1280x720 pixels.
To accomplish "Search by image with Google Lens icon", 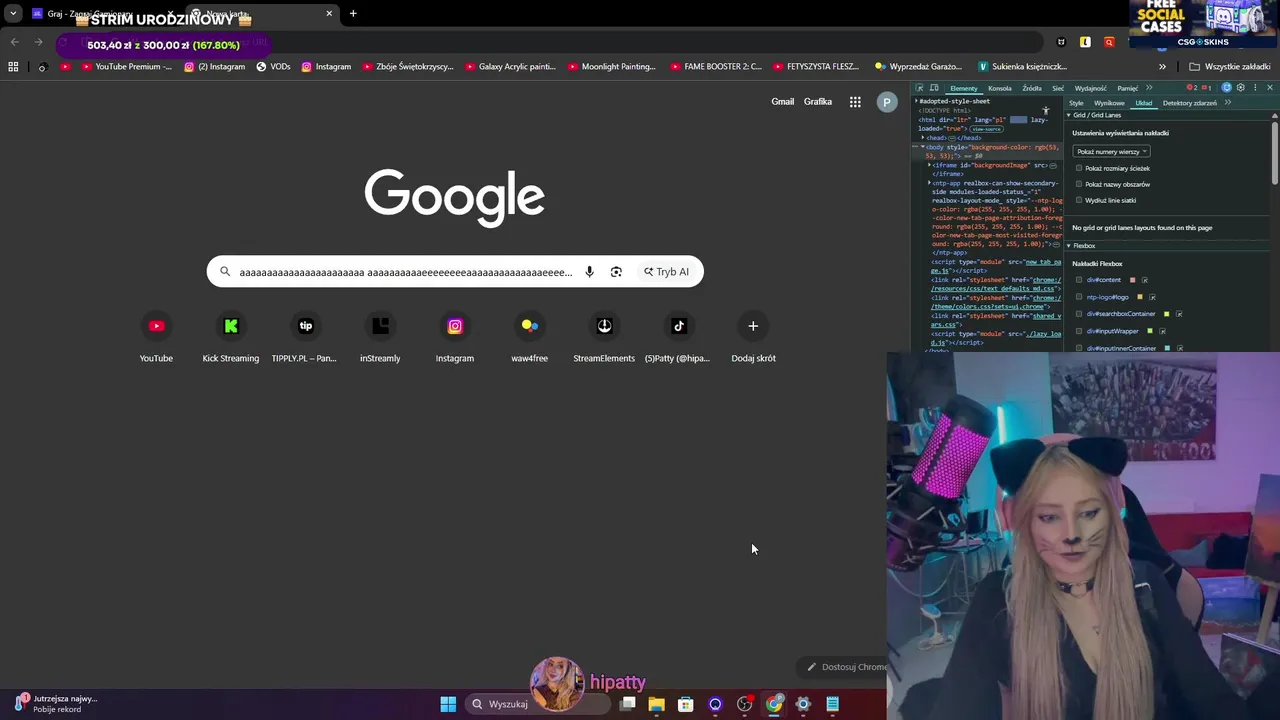I will click(x=616, y=272).
